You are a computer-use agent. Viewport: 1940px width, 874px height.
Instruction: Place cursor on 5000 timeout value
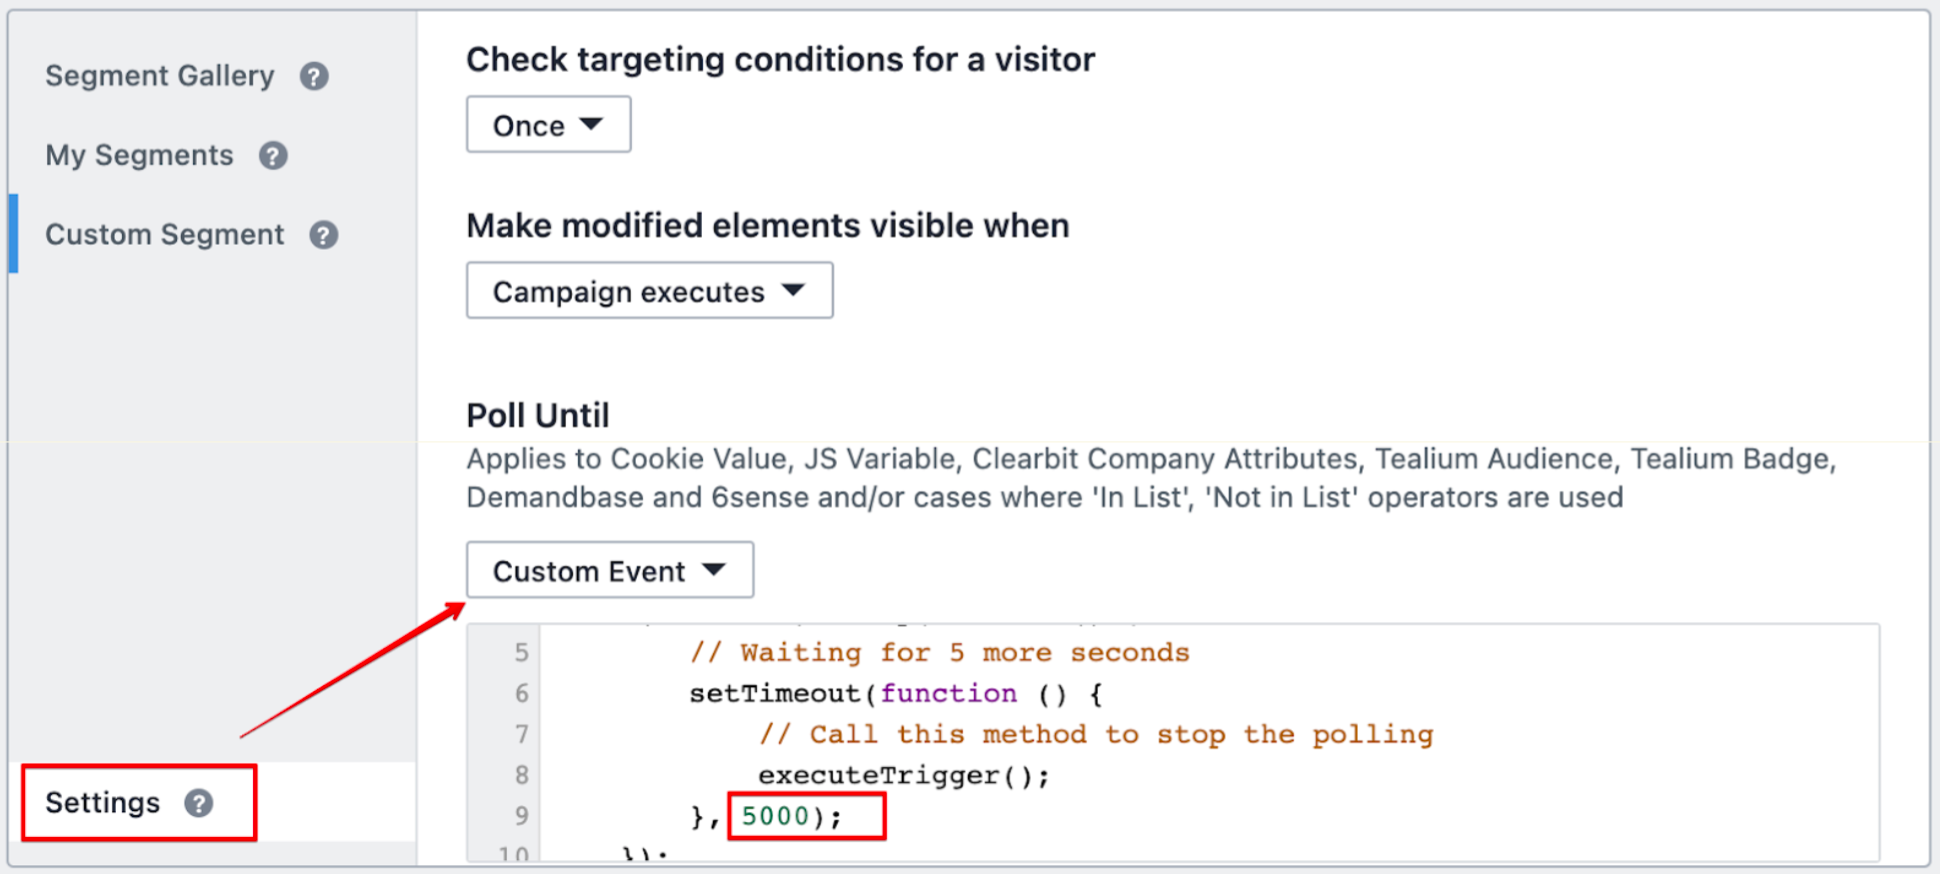tap(775, 816)
